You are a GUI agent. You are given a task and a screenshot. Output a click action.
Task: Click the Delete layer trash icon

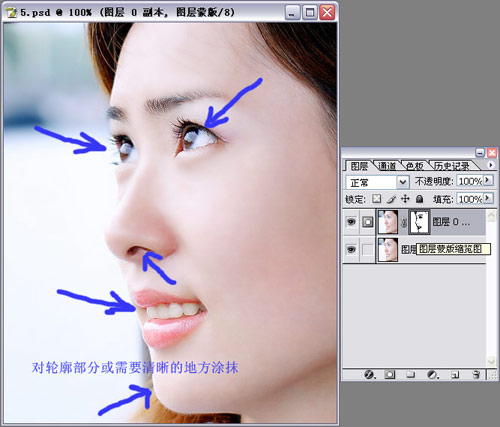[x=476, y=375]
